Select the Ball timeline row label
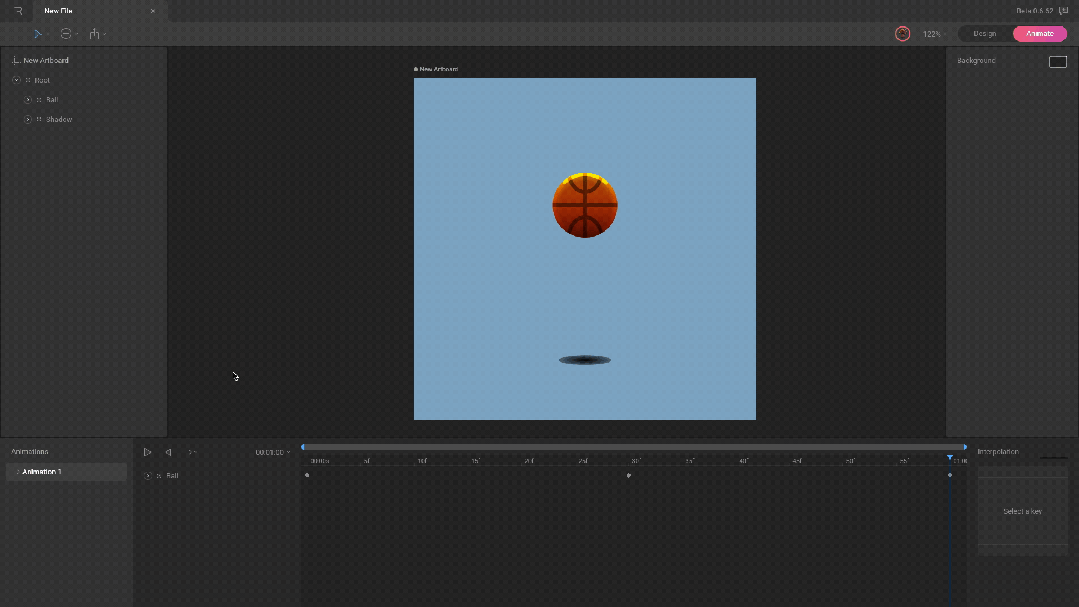1079x607 pixels. pos(172,476)
